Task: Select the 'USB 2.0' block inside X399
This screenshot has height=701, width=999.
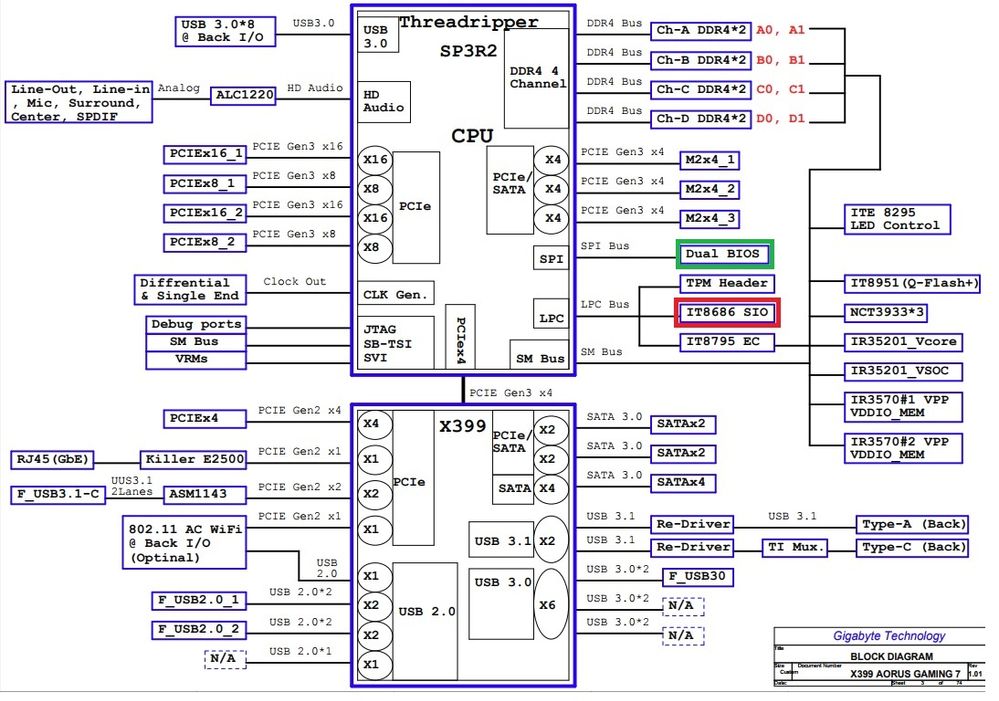Action: click(426, 621)
